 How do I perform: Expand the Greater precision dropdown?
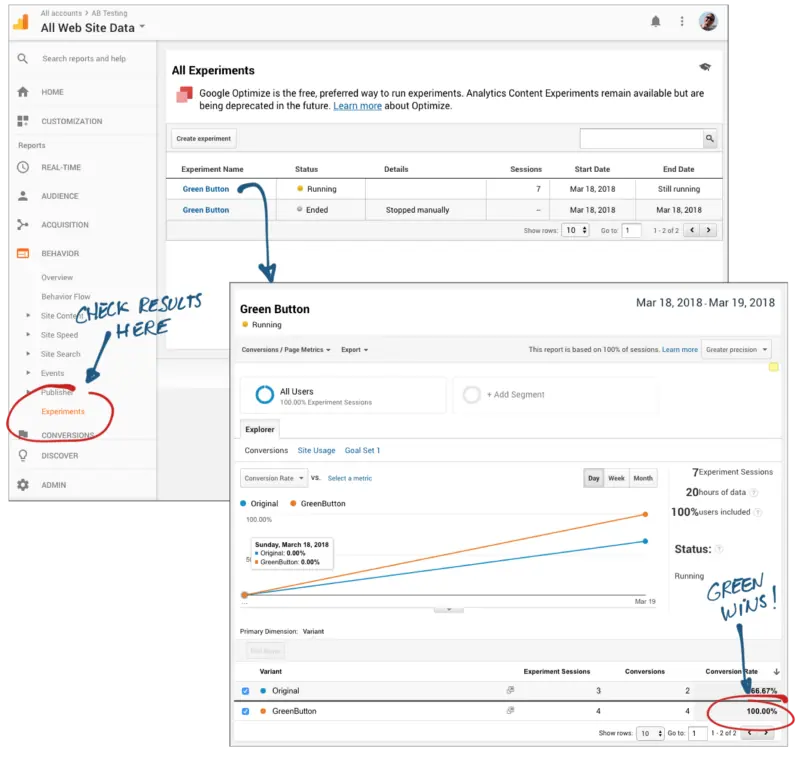(x=736, y=349)
